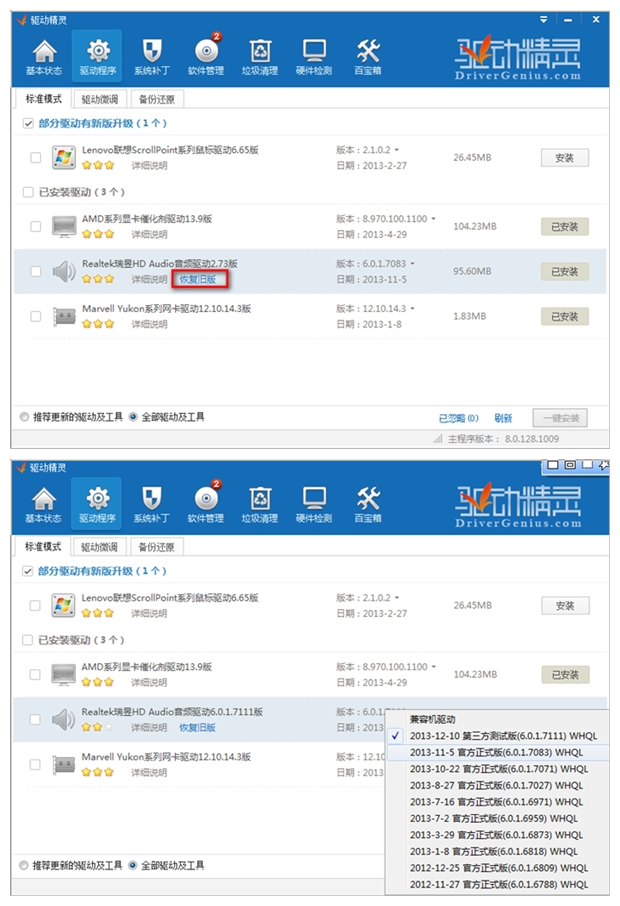
Task: Expand Marvell version 12.10.14.3 dropdown, top window
Action: point(413,309)
